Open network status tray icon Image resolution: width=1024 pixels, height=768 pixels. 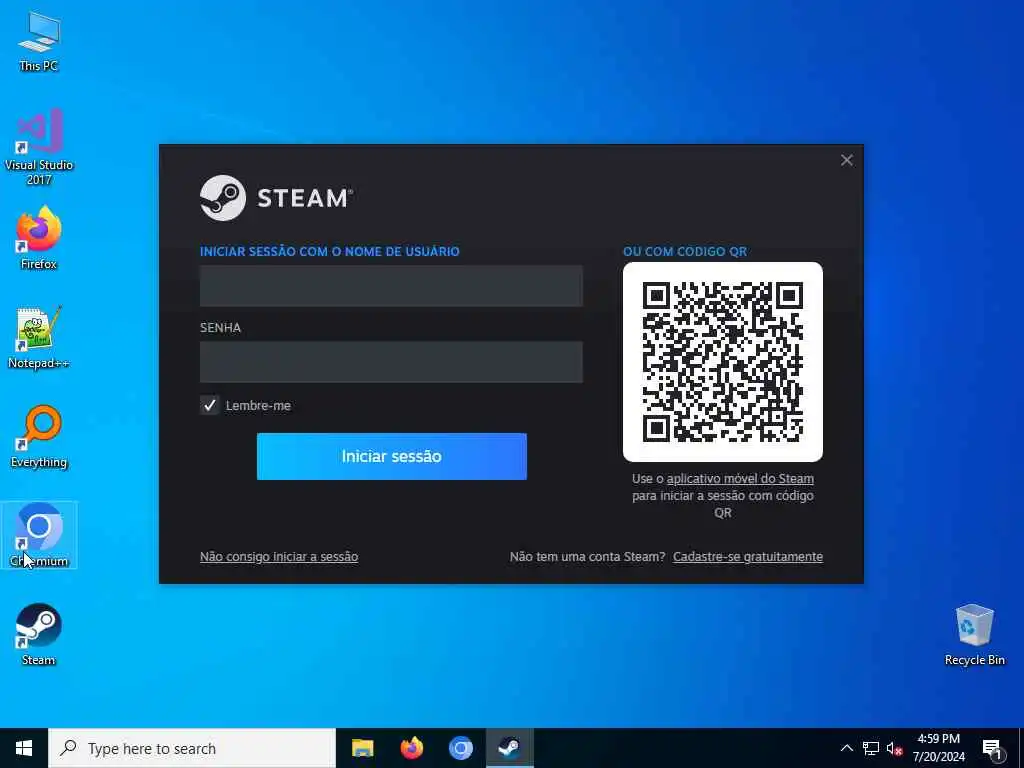tap(871, 748)
